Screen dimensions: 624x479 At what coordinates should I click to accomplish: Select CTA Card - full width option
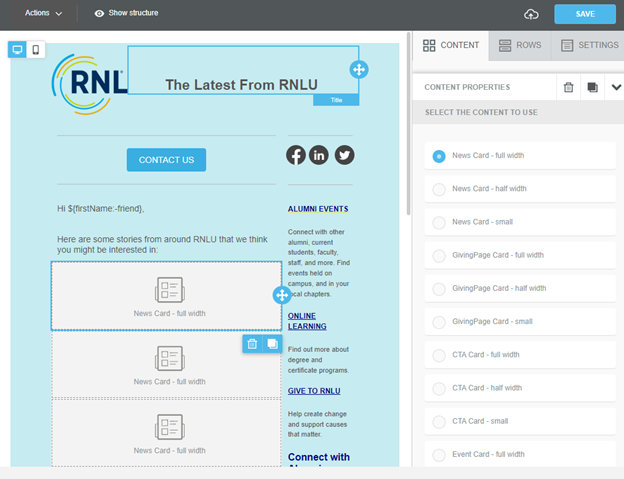[520, 355]
